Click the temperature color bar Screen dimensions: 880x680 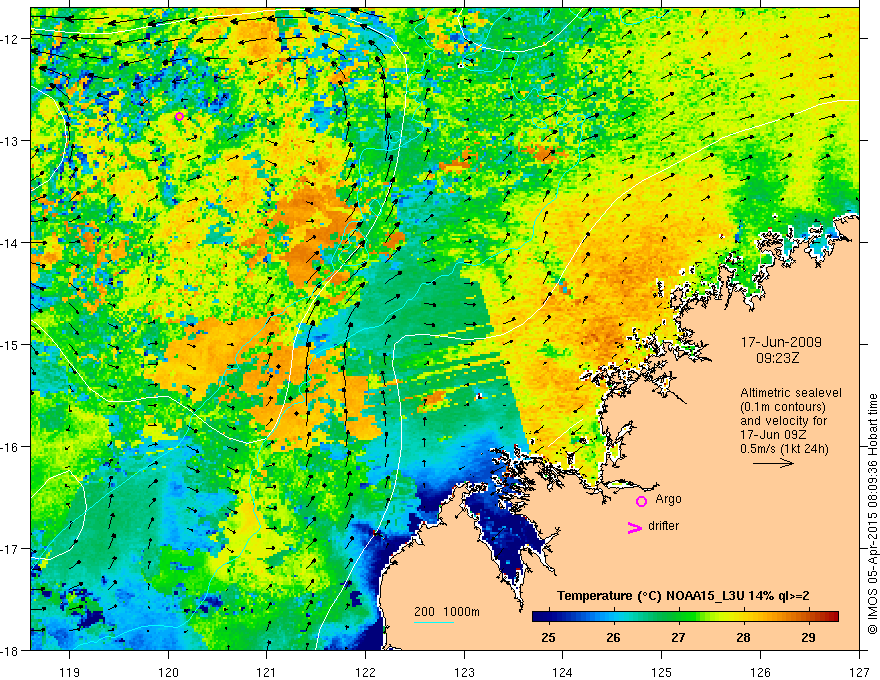coord(685,616)
